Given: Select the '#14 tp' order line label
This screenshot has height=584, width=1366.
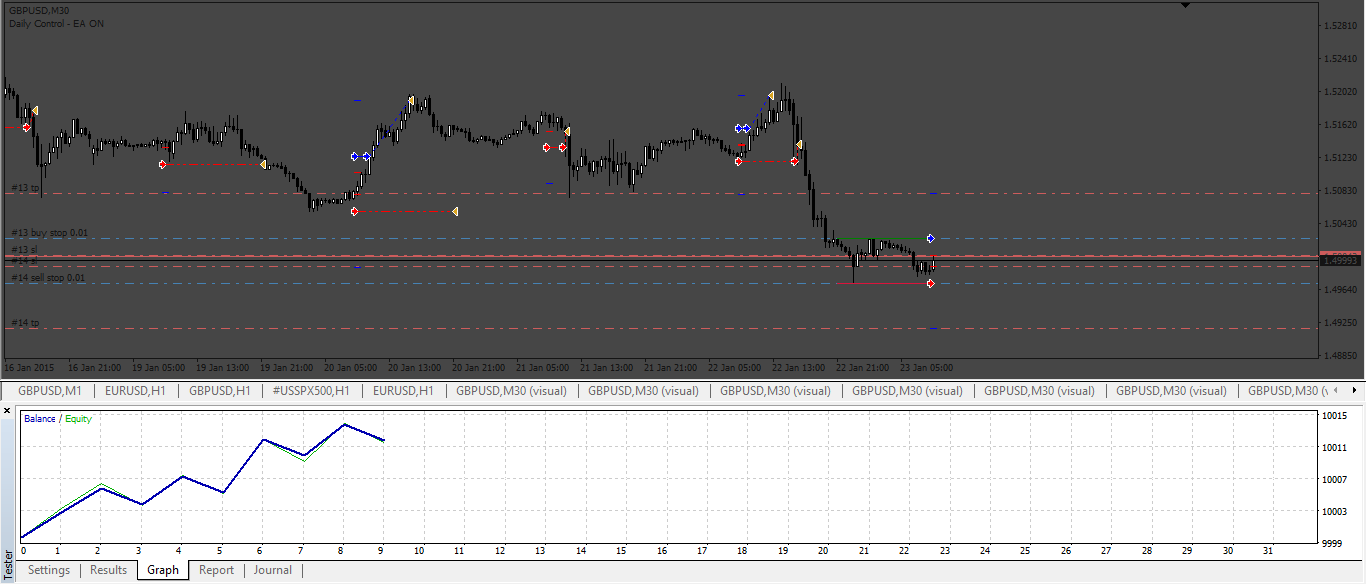Looking at the screenshot, I should (x=25, y=323).
